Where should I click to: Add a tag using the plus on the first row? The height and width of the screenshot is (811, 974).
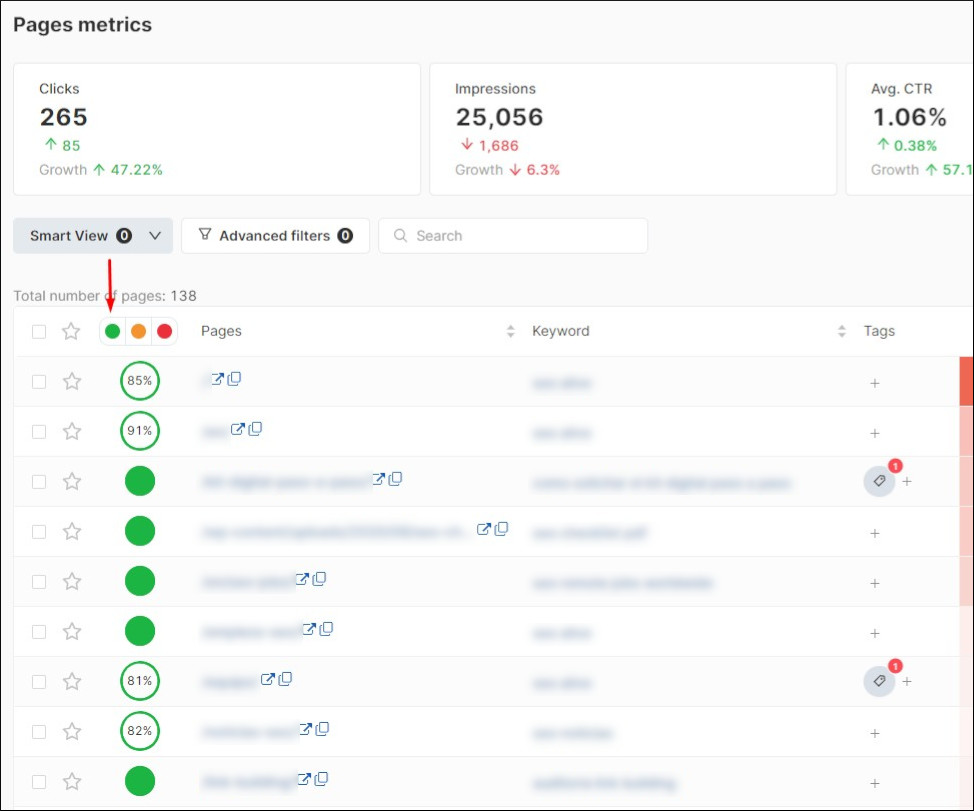(874, 382)
